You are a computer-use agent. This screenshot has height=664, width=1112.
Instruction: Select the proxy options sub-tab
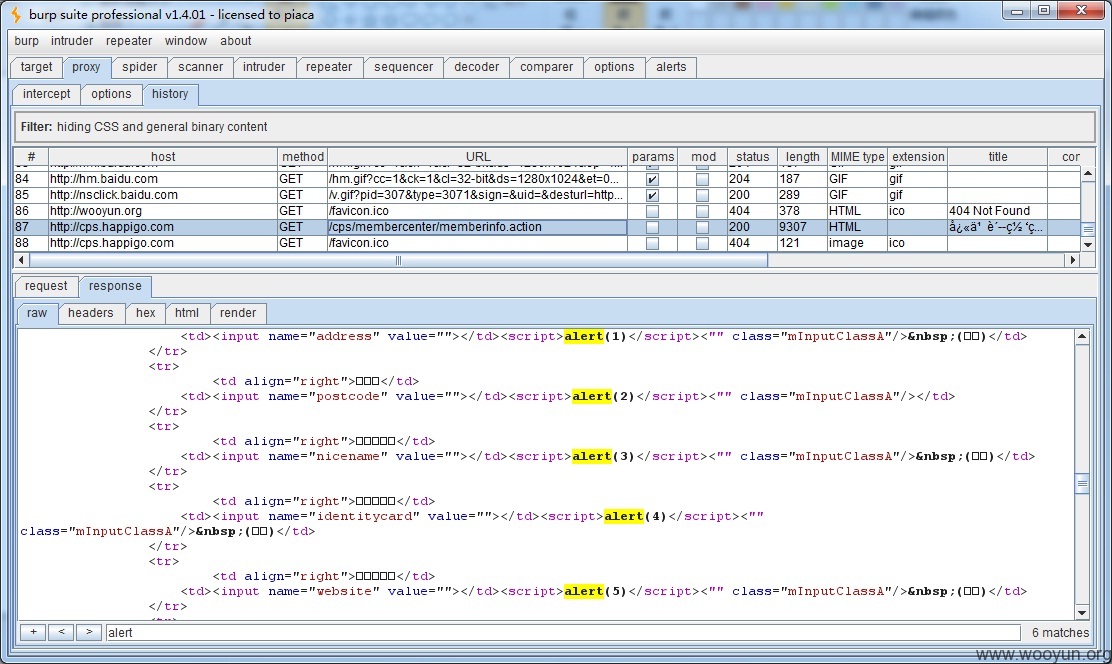[x=111, y=94]
